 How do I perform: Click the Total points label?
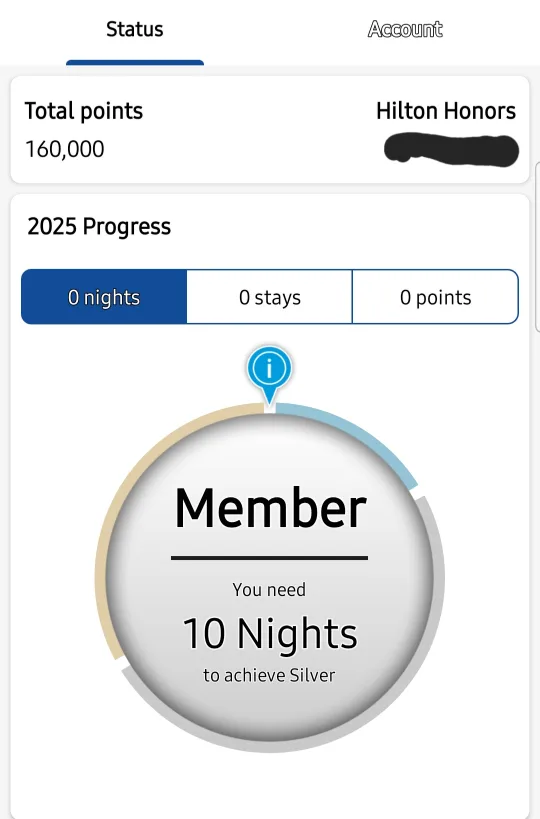(x=84, y=111)
